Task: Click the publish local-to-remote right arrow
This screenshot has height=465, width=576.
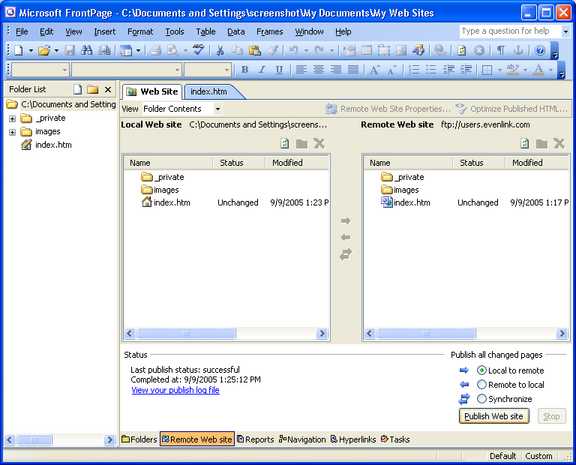Action: pyautogui.click(x=345, y=220)
